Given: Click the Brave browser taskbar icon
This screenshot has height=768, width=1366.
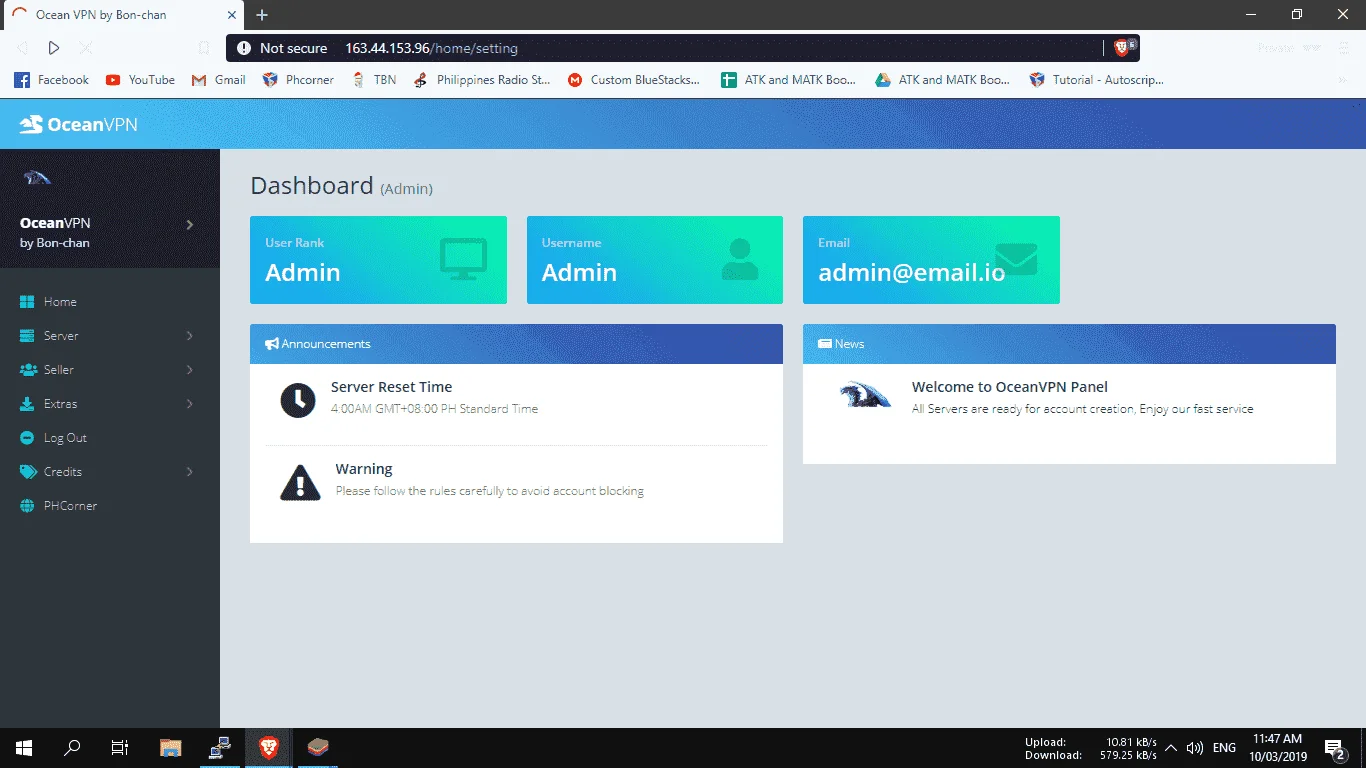Looking at the screenshot, I should (x=268, y=747).
